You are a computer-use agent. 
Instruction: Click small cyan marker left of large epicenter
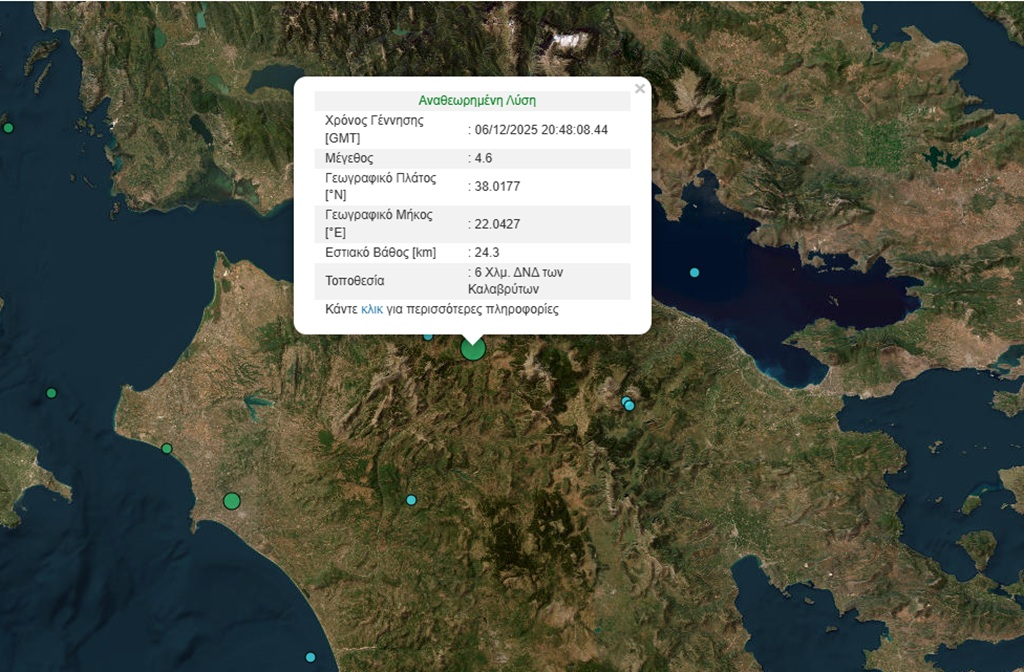click(x=428, y=336)
